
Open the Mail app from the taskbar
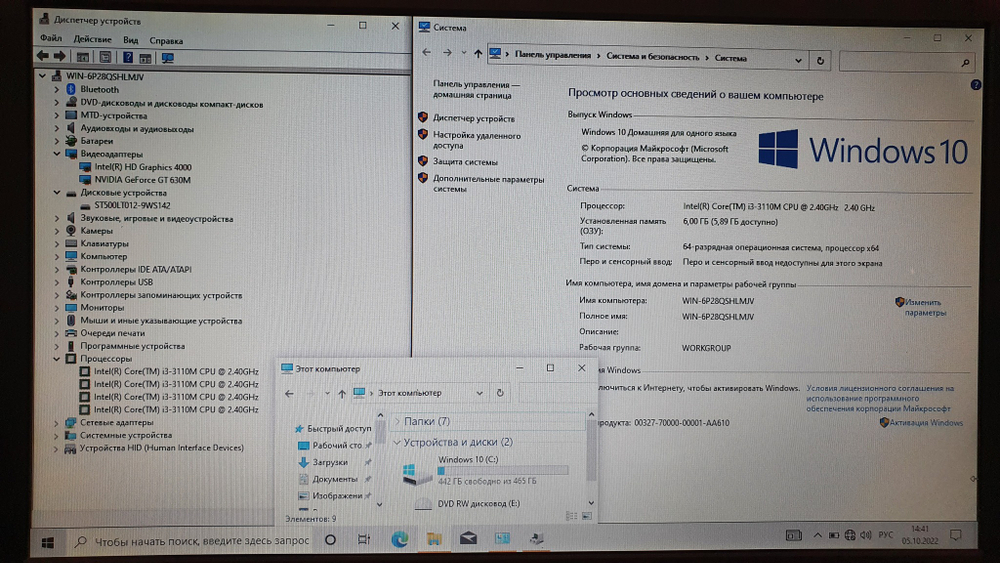click(x=467, y=540)
